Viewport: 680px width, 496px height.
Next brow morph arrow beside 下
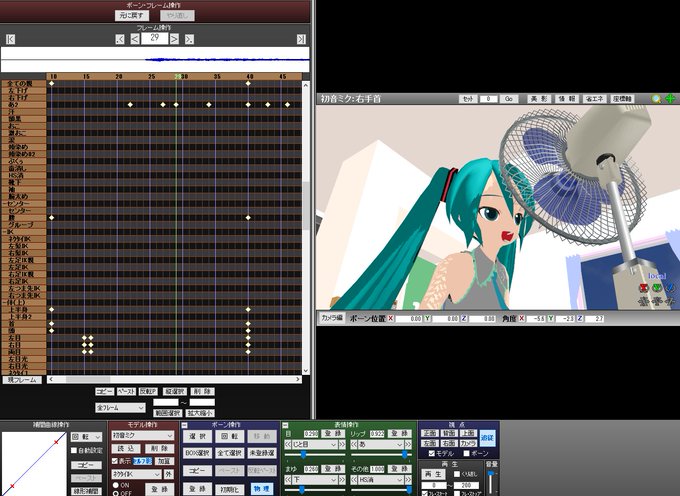click(x=342, y=480)
